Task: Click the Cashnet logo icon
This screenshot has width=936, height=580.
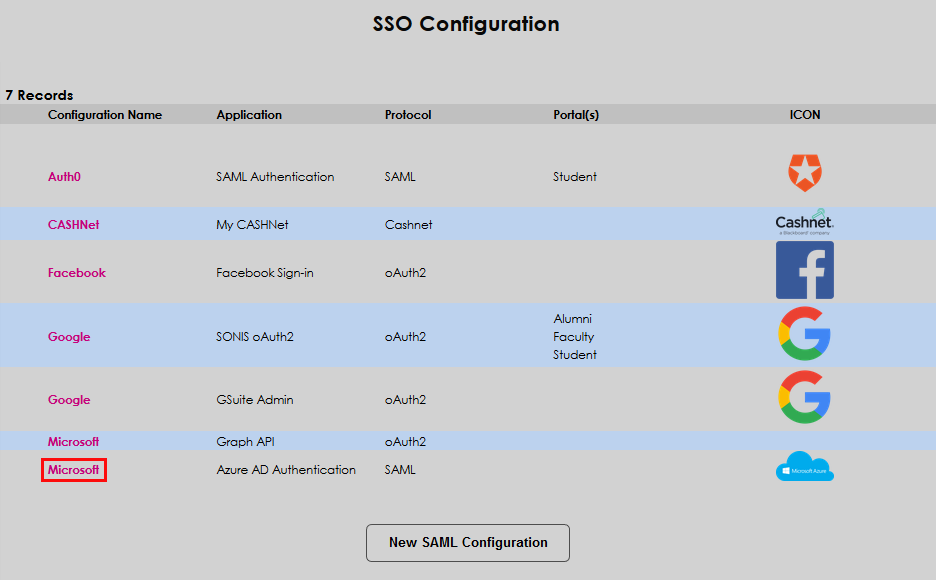Action: click(x=804, y=222)
